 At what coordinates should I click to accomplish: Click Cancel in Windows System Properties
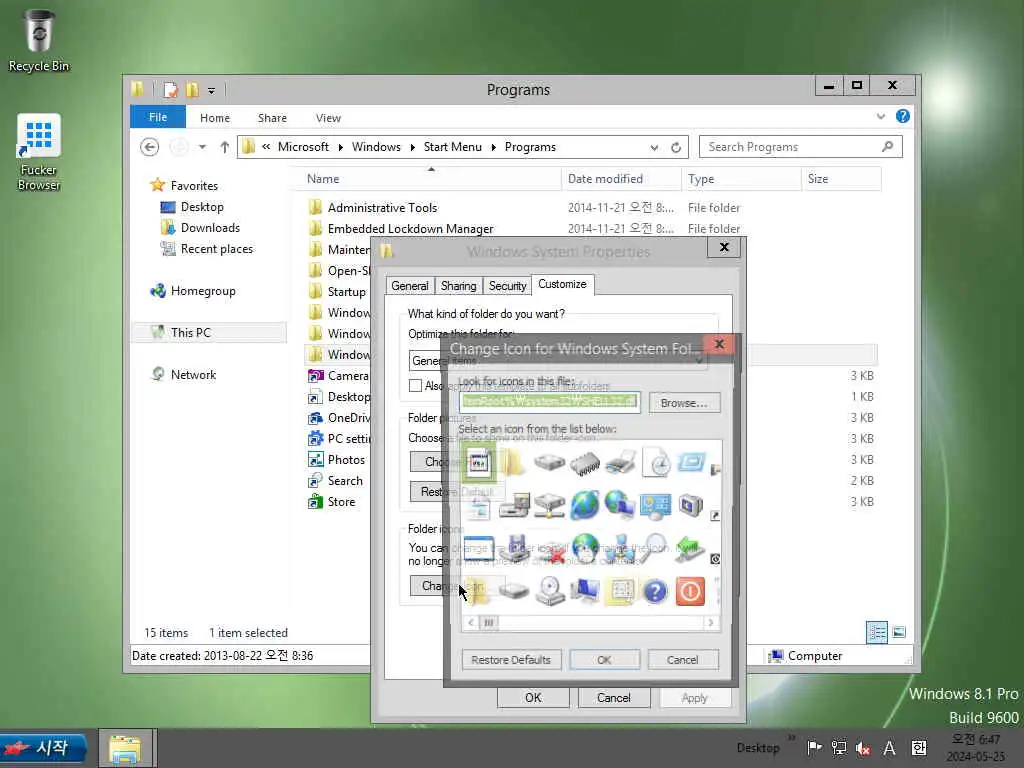coord(614,697)
